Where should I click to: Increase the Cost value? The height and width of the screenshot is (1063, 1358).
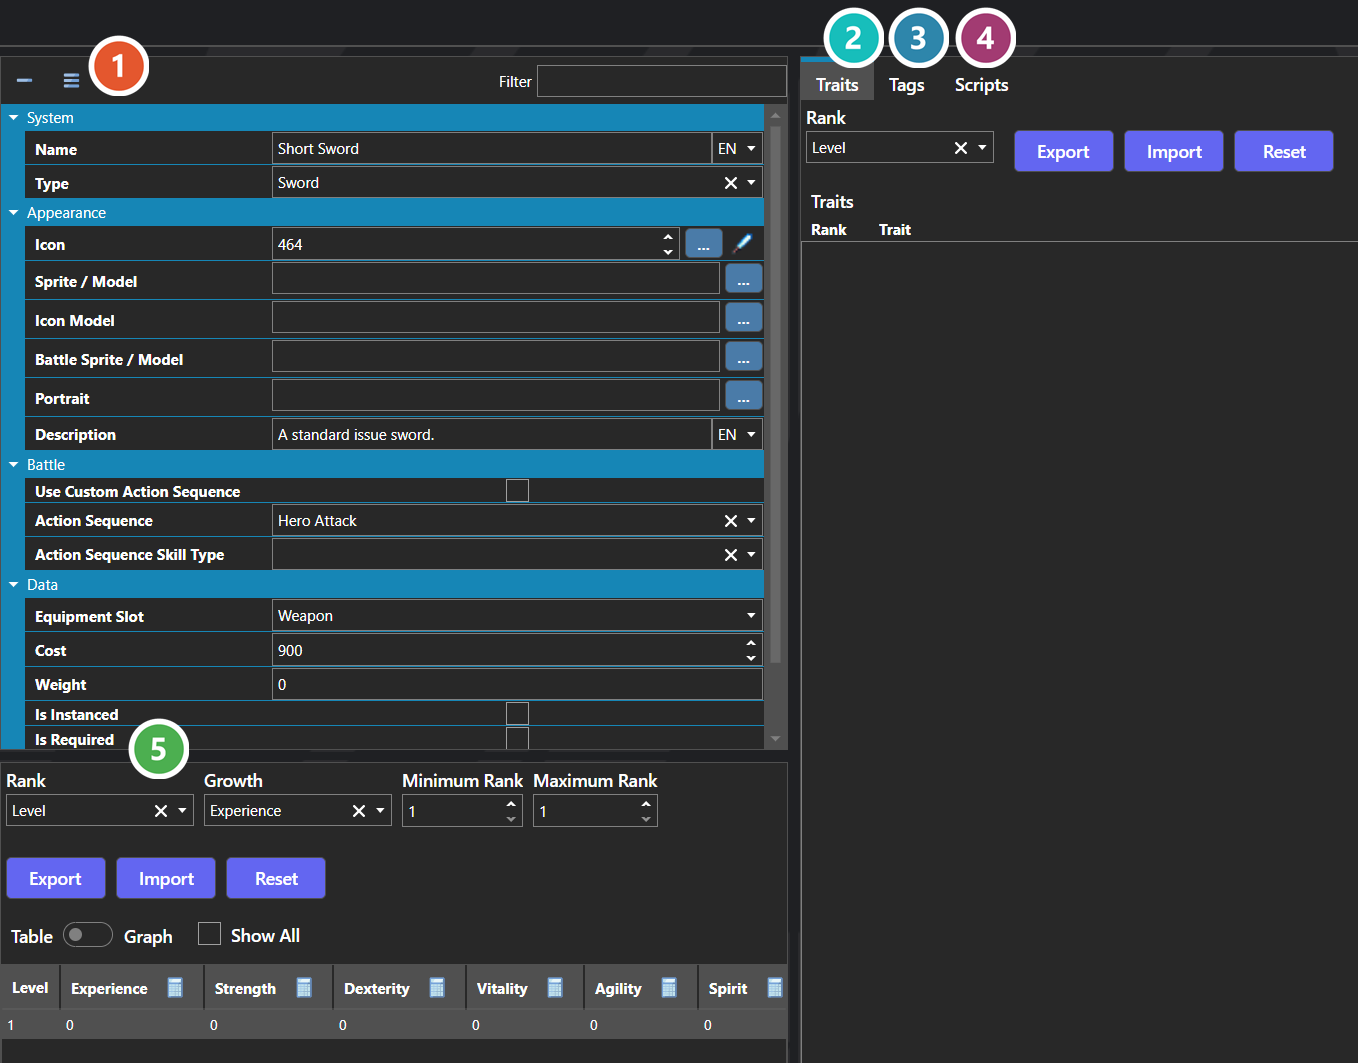point(751,643)
